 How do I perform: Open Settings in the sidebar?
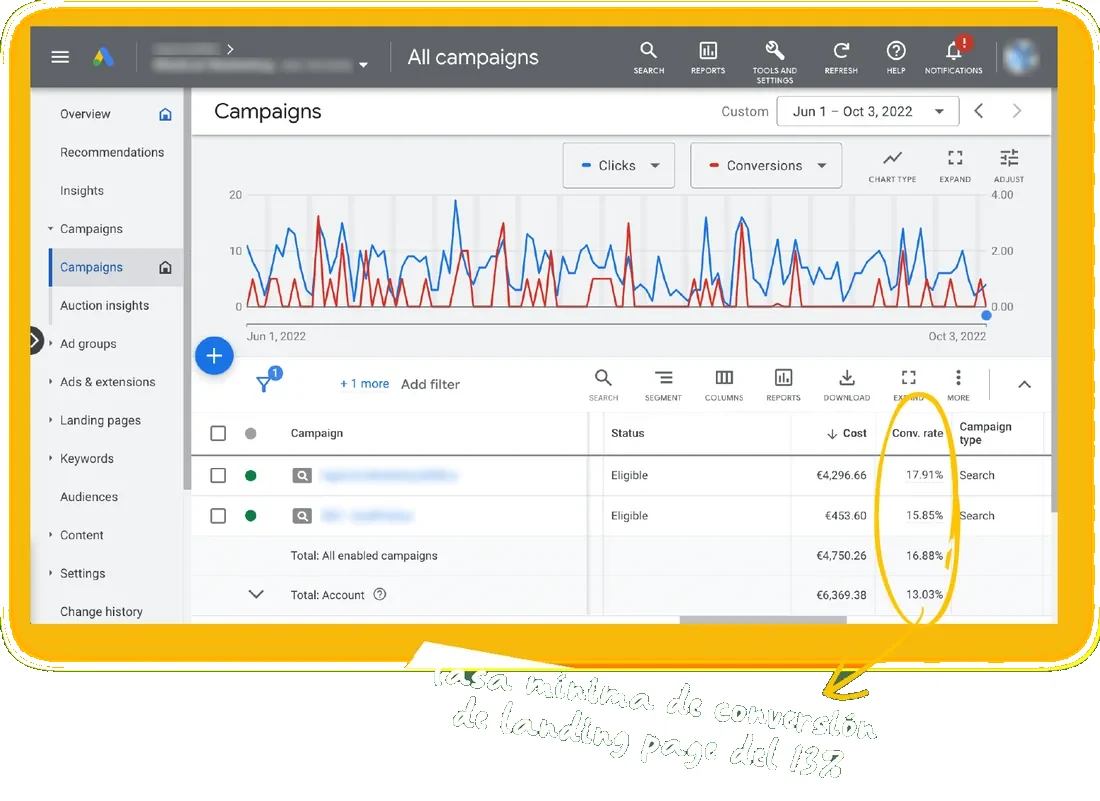pyautogui.click(x=83, y=573)
